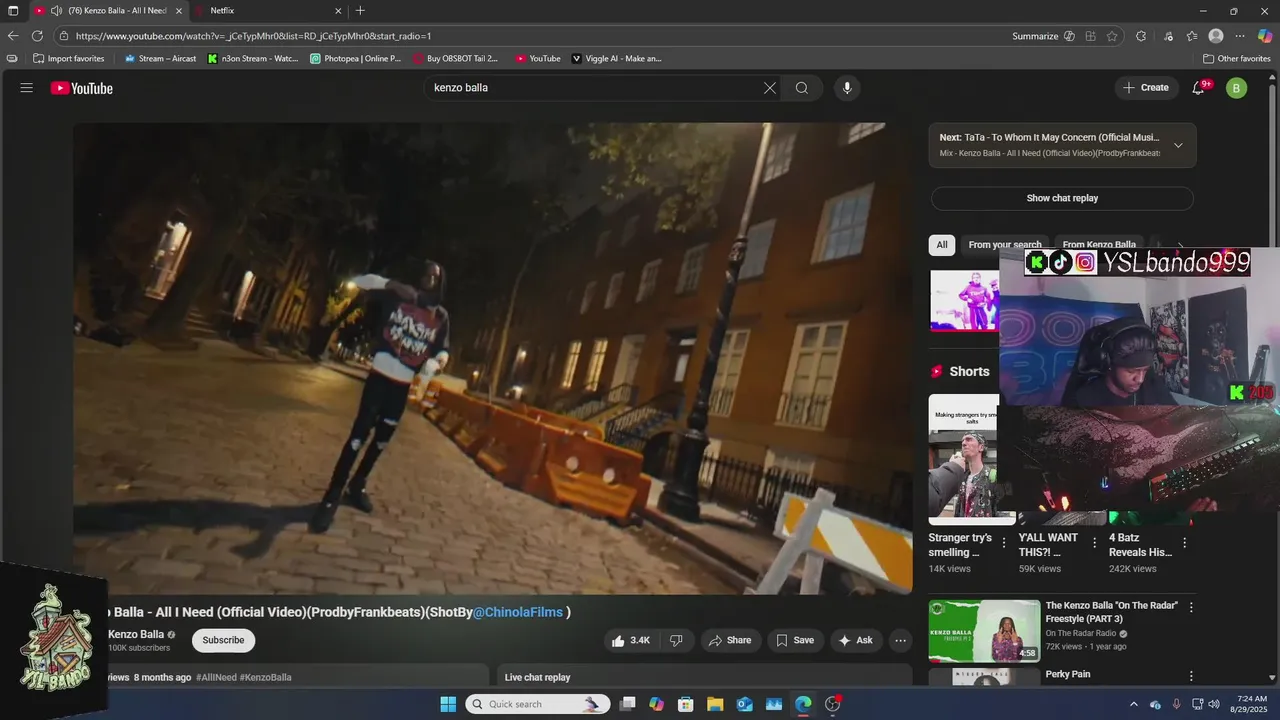Open options for 'Stranger try's smelling' Short

[1004, 543]
